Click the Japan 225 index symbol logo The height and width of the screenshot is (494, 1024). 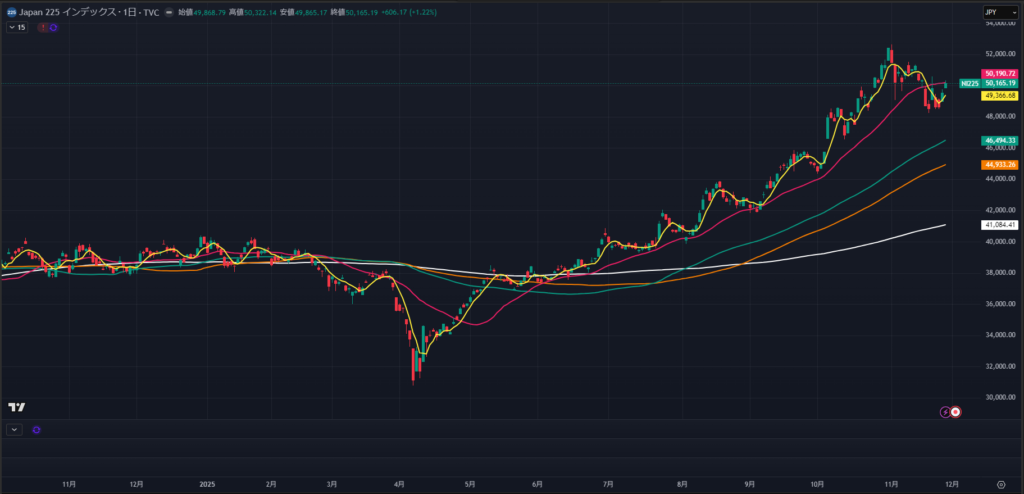(10, 12)
